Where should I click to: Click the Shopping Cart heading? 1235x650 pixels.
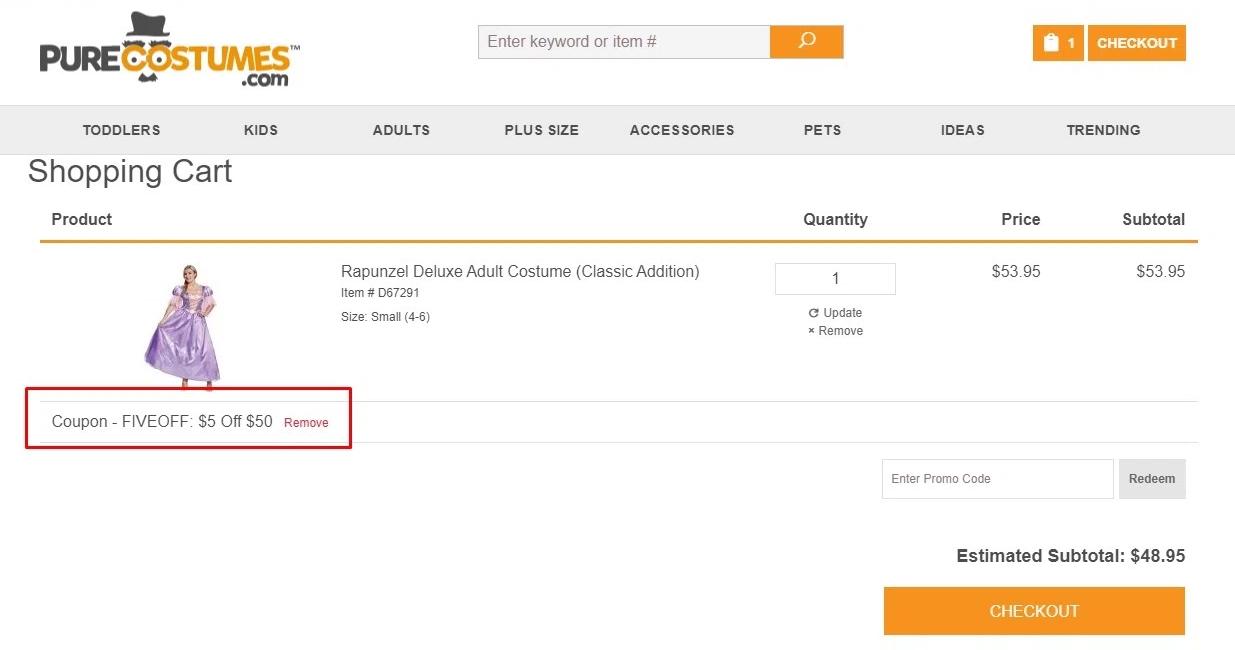(130, 171)
